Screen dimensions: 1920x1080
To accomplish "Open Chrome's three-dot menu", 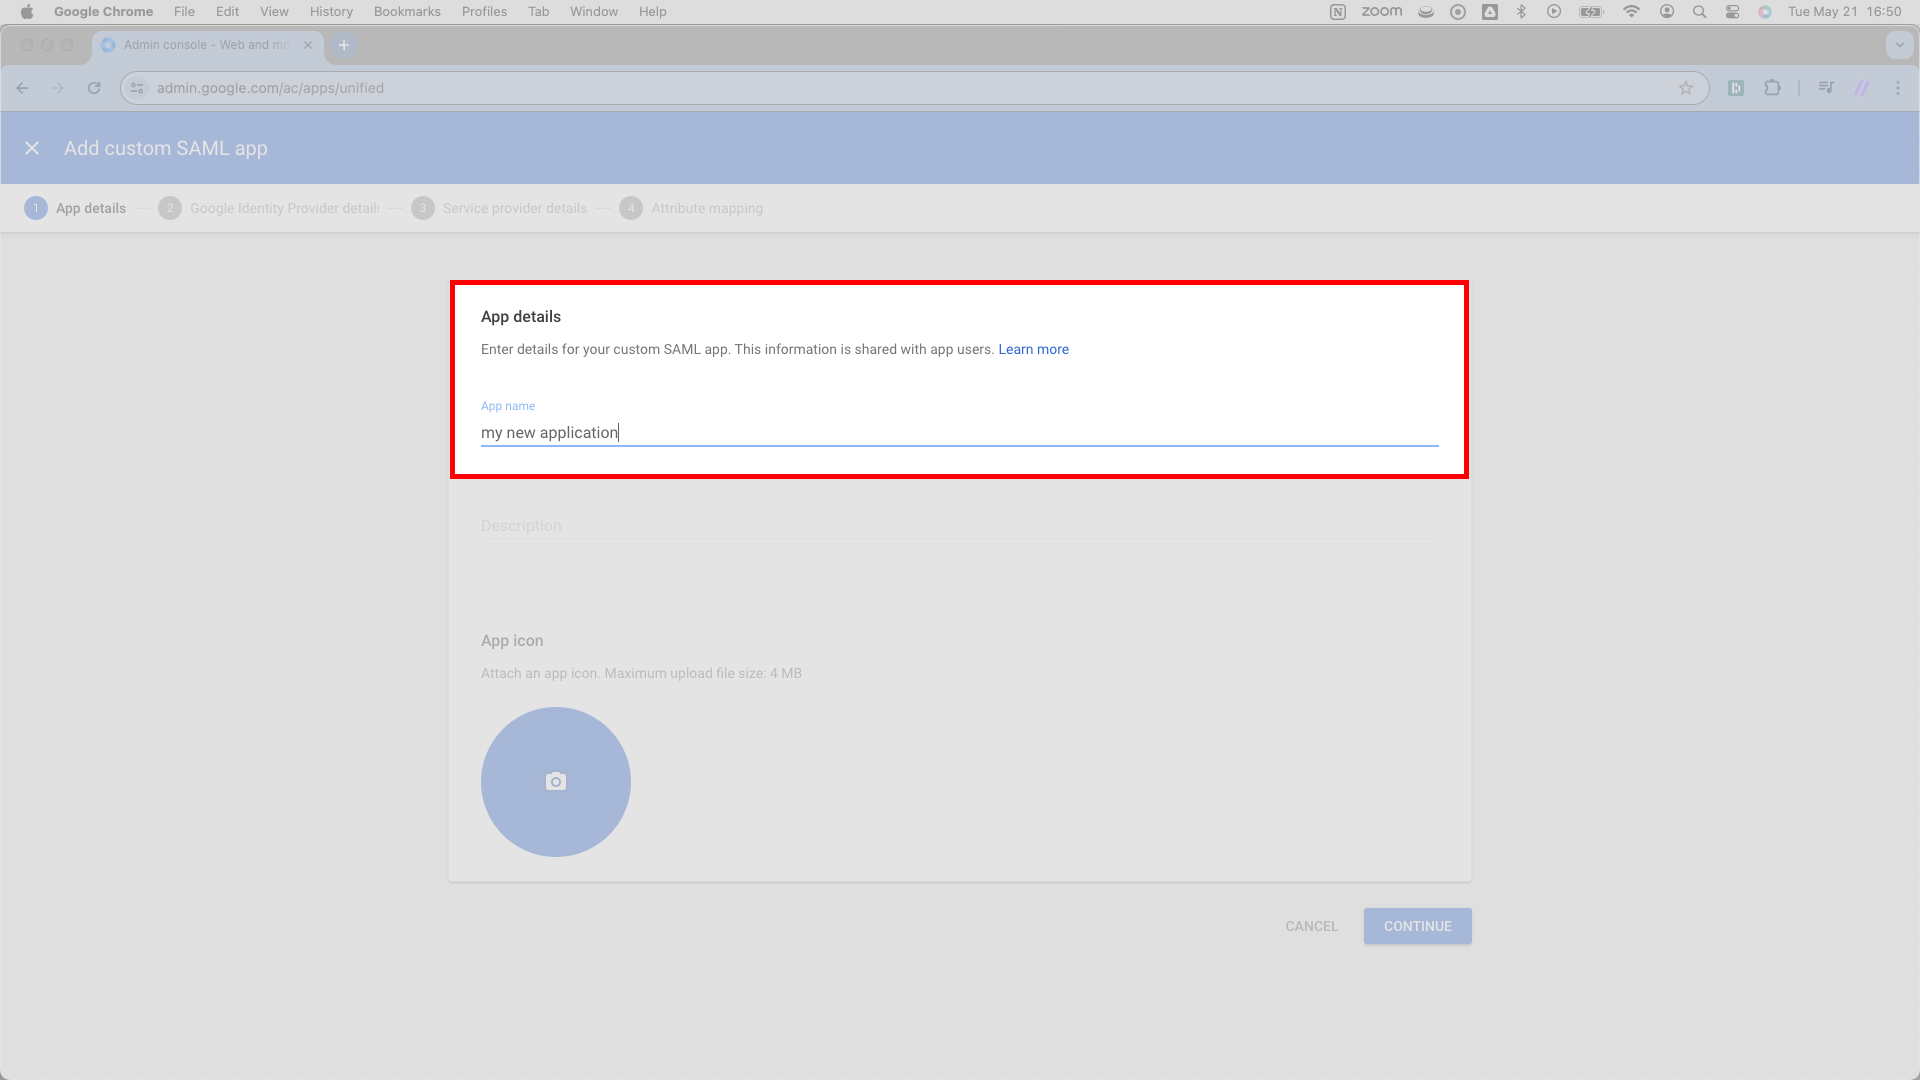I will coord(1899,88).
